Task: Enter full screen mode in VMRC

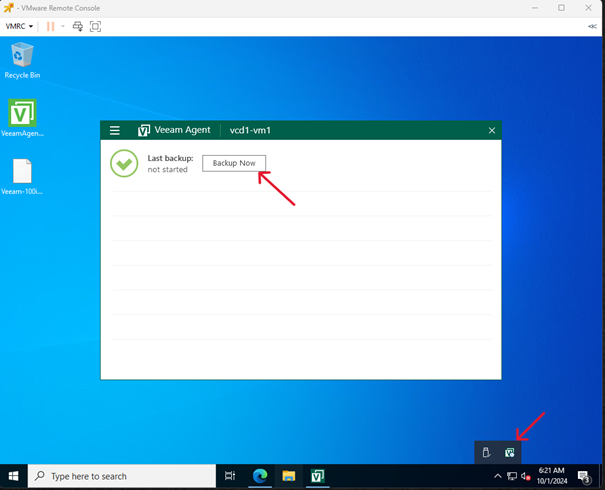Action: [96, 26]
